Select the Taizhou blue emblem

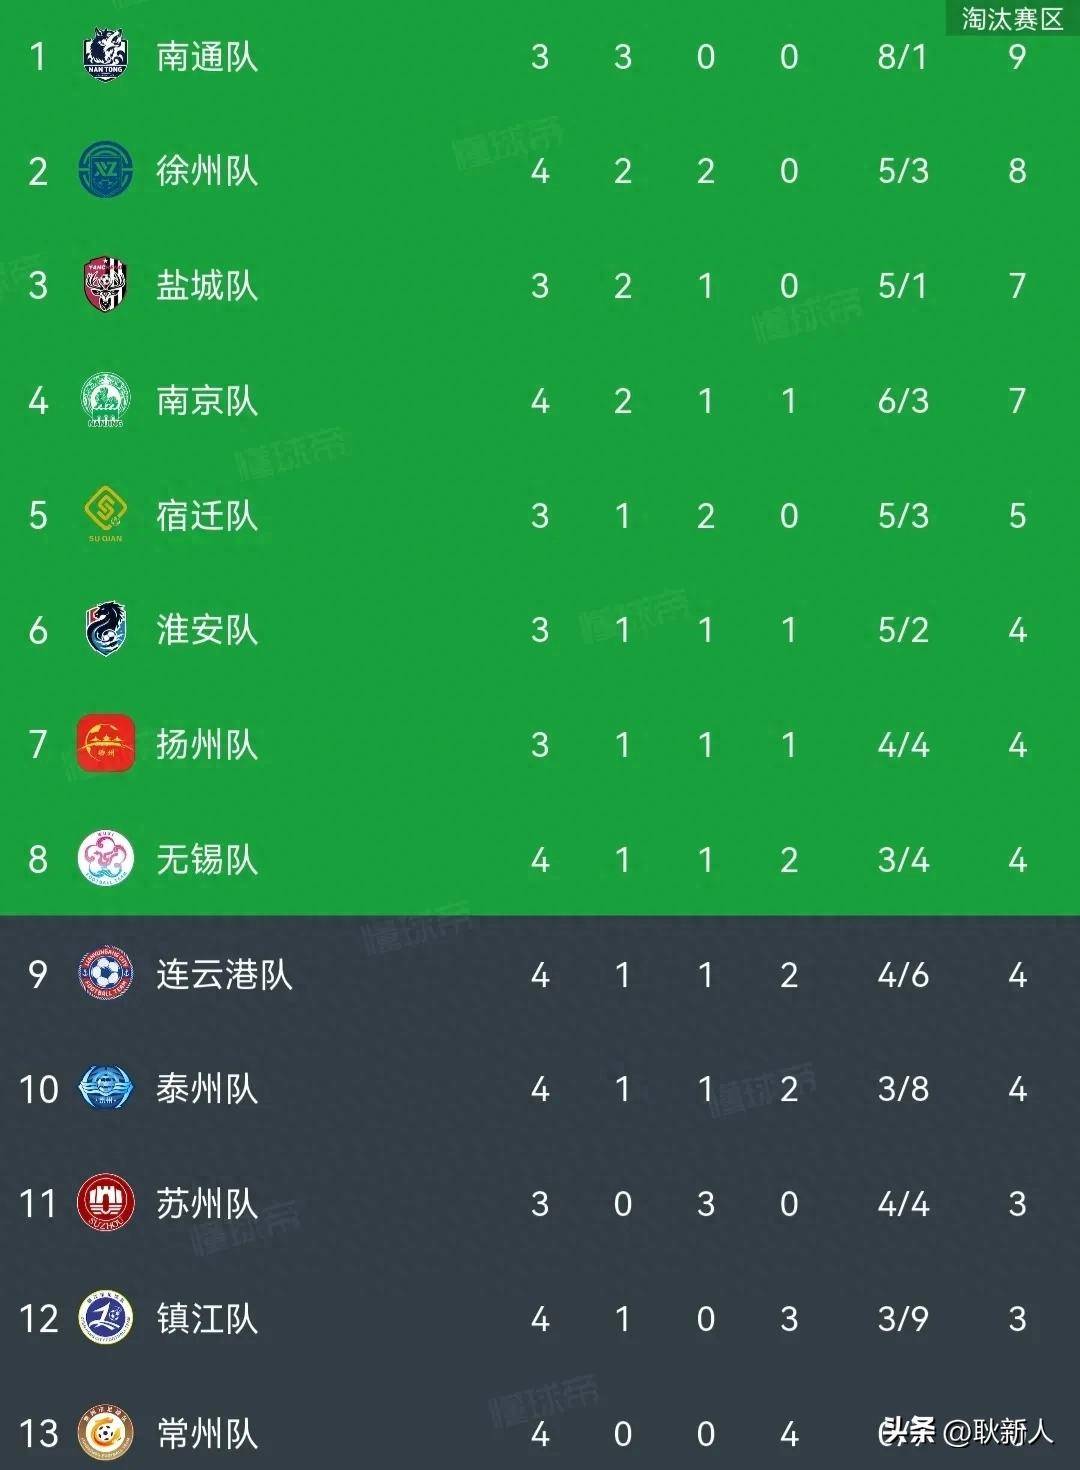(x=105, y=1088)
